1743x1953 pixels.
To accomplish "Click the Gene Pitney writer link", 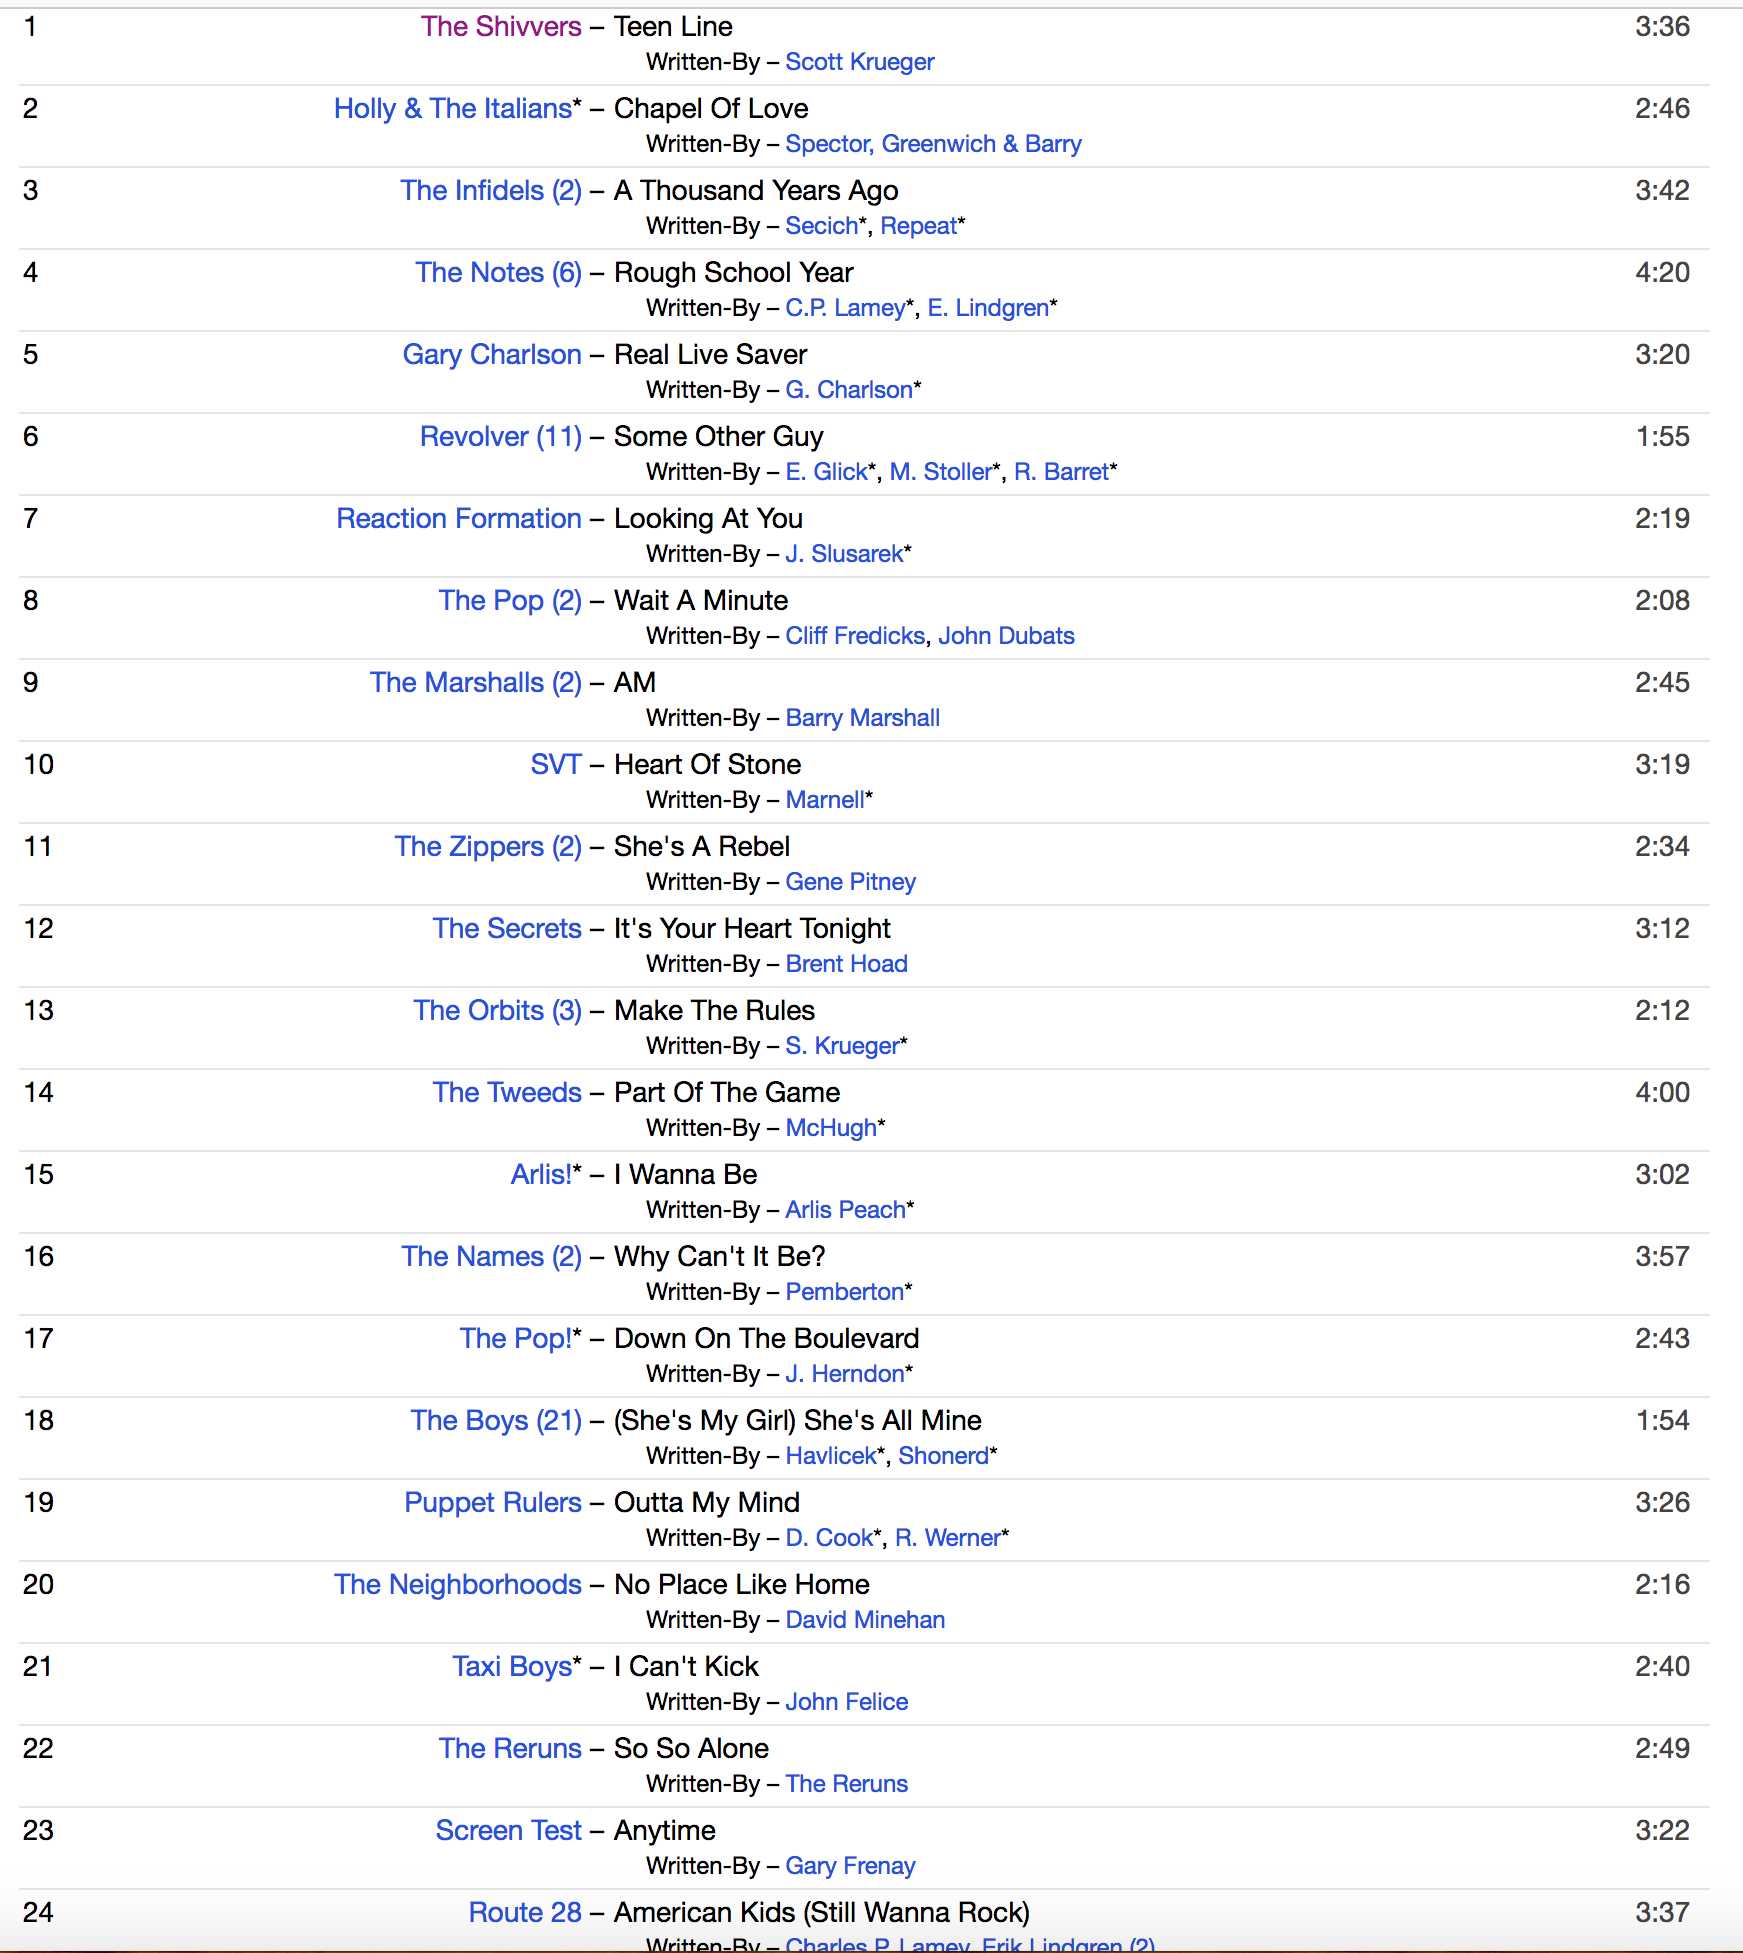I will click(x=850, y=882).
